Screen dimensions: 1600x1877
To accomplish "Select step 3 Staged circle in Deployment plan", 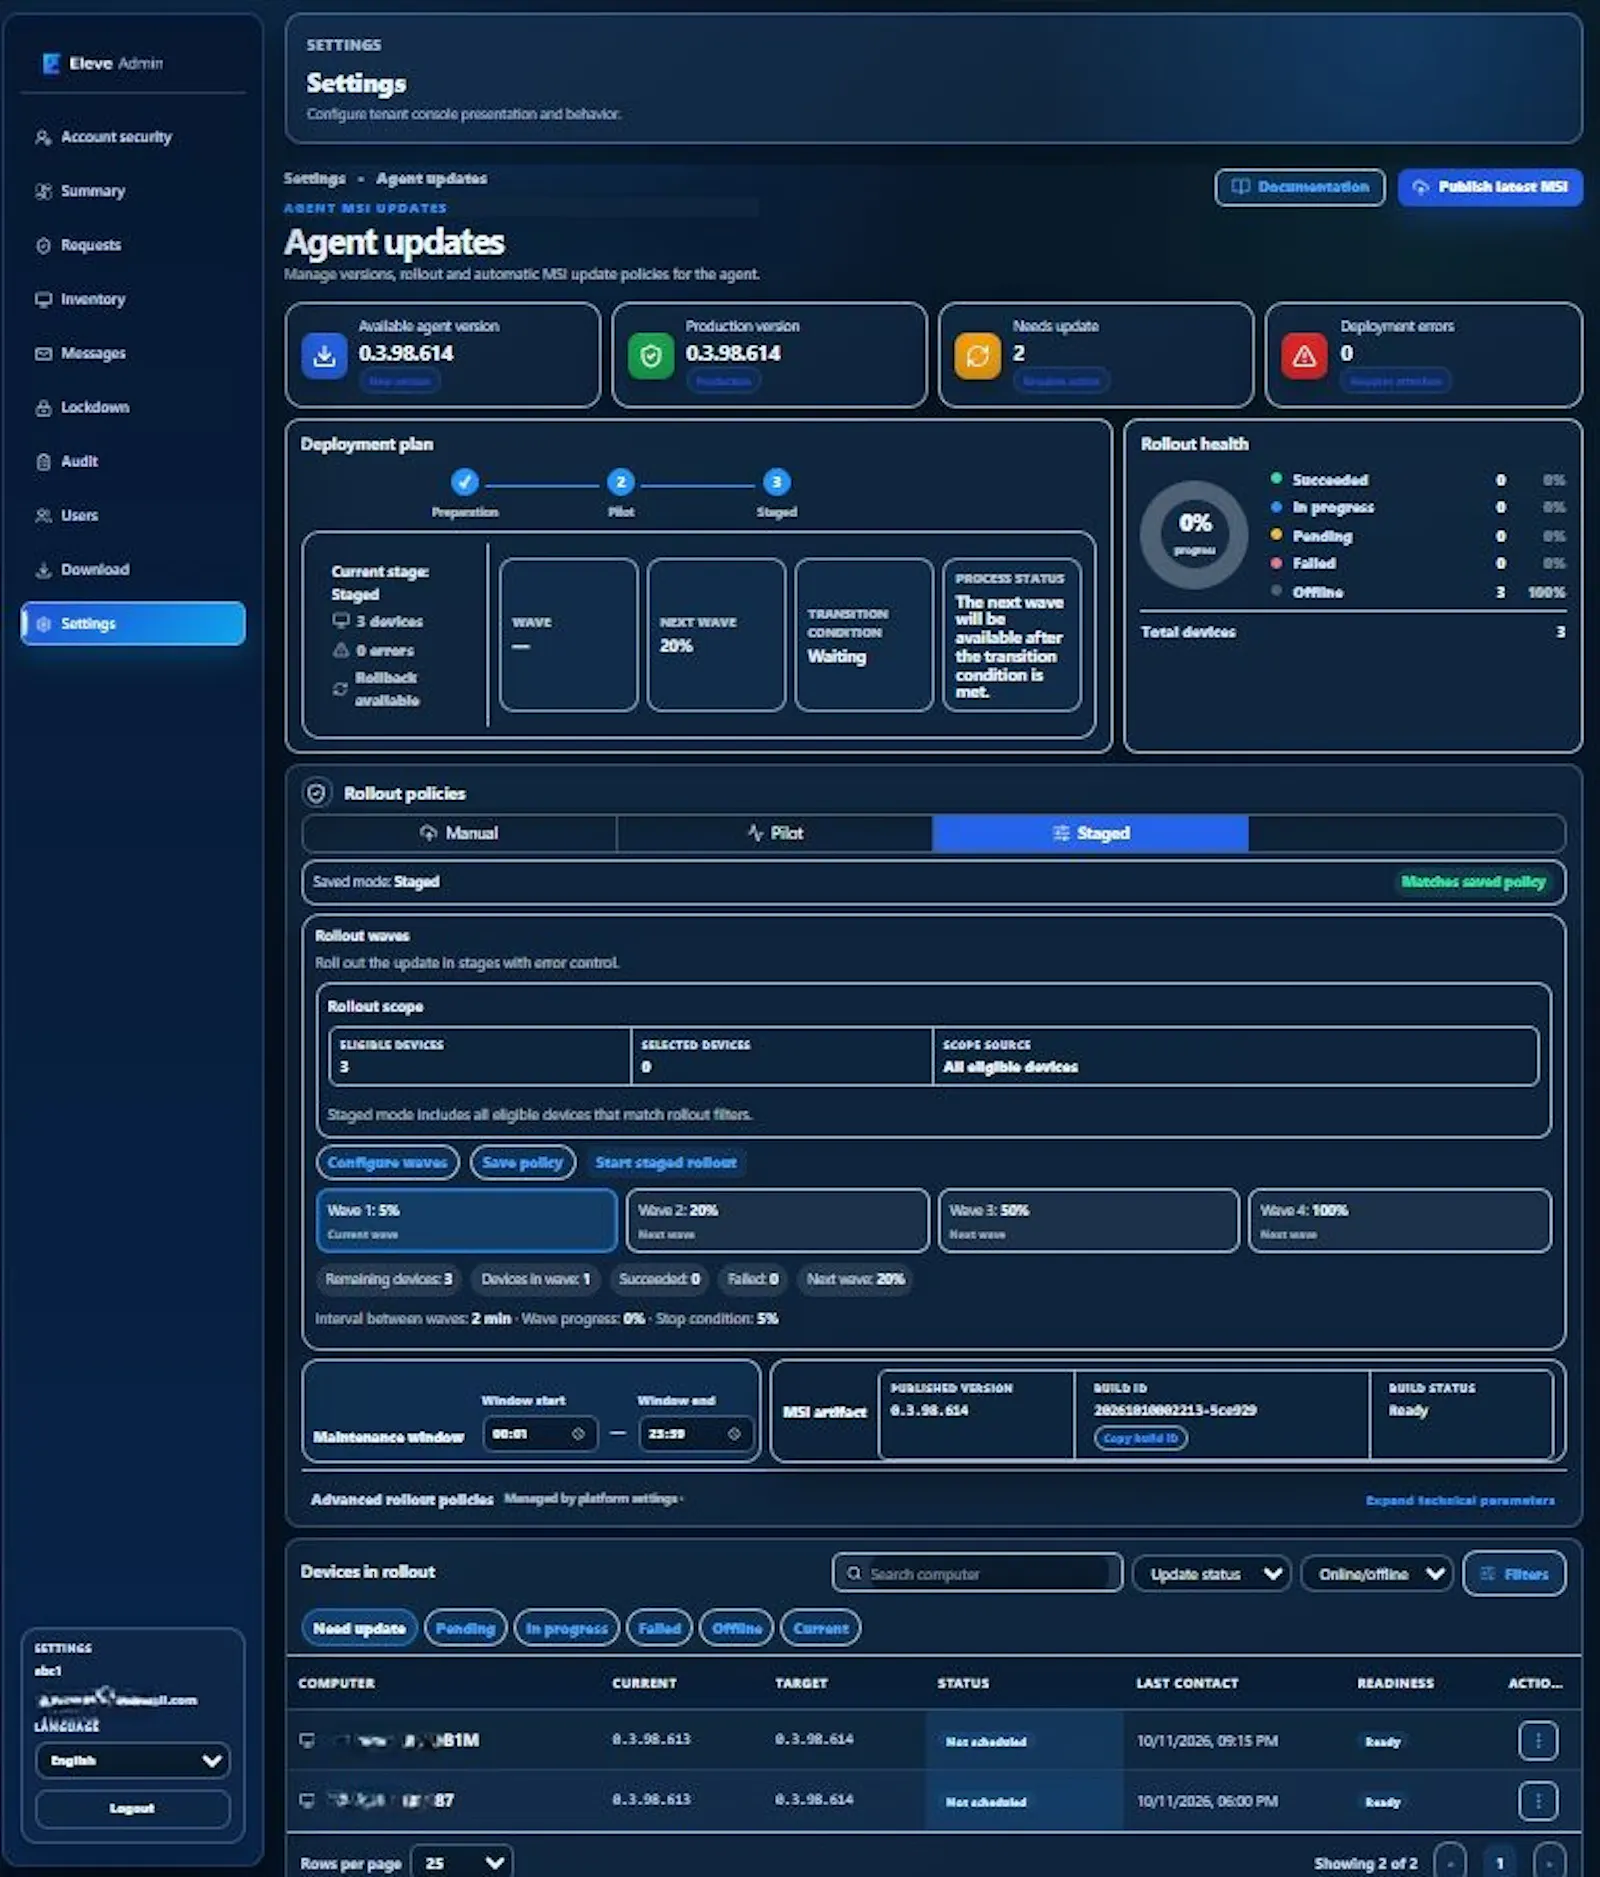I will [777, 483].
